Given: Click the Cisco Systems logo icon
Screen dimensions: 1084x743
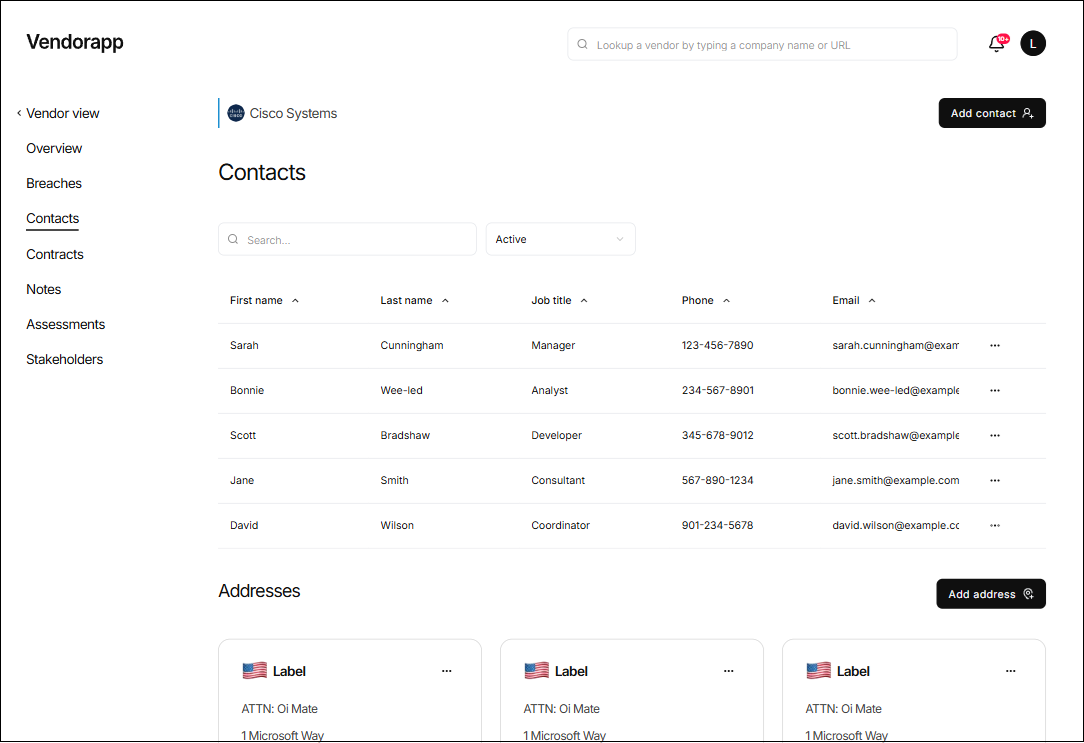Looking at the screenshot, I should click(236, 113).
